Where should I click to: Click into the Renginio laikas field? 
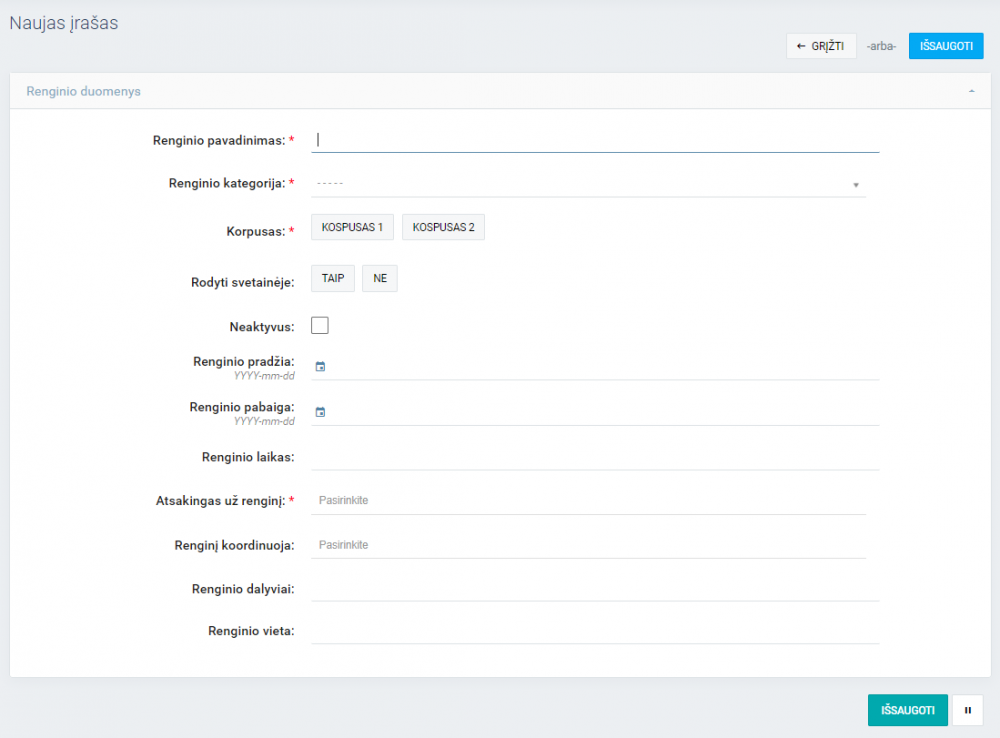(x=596, y=457)
